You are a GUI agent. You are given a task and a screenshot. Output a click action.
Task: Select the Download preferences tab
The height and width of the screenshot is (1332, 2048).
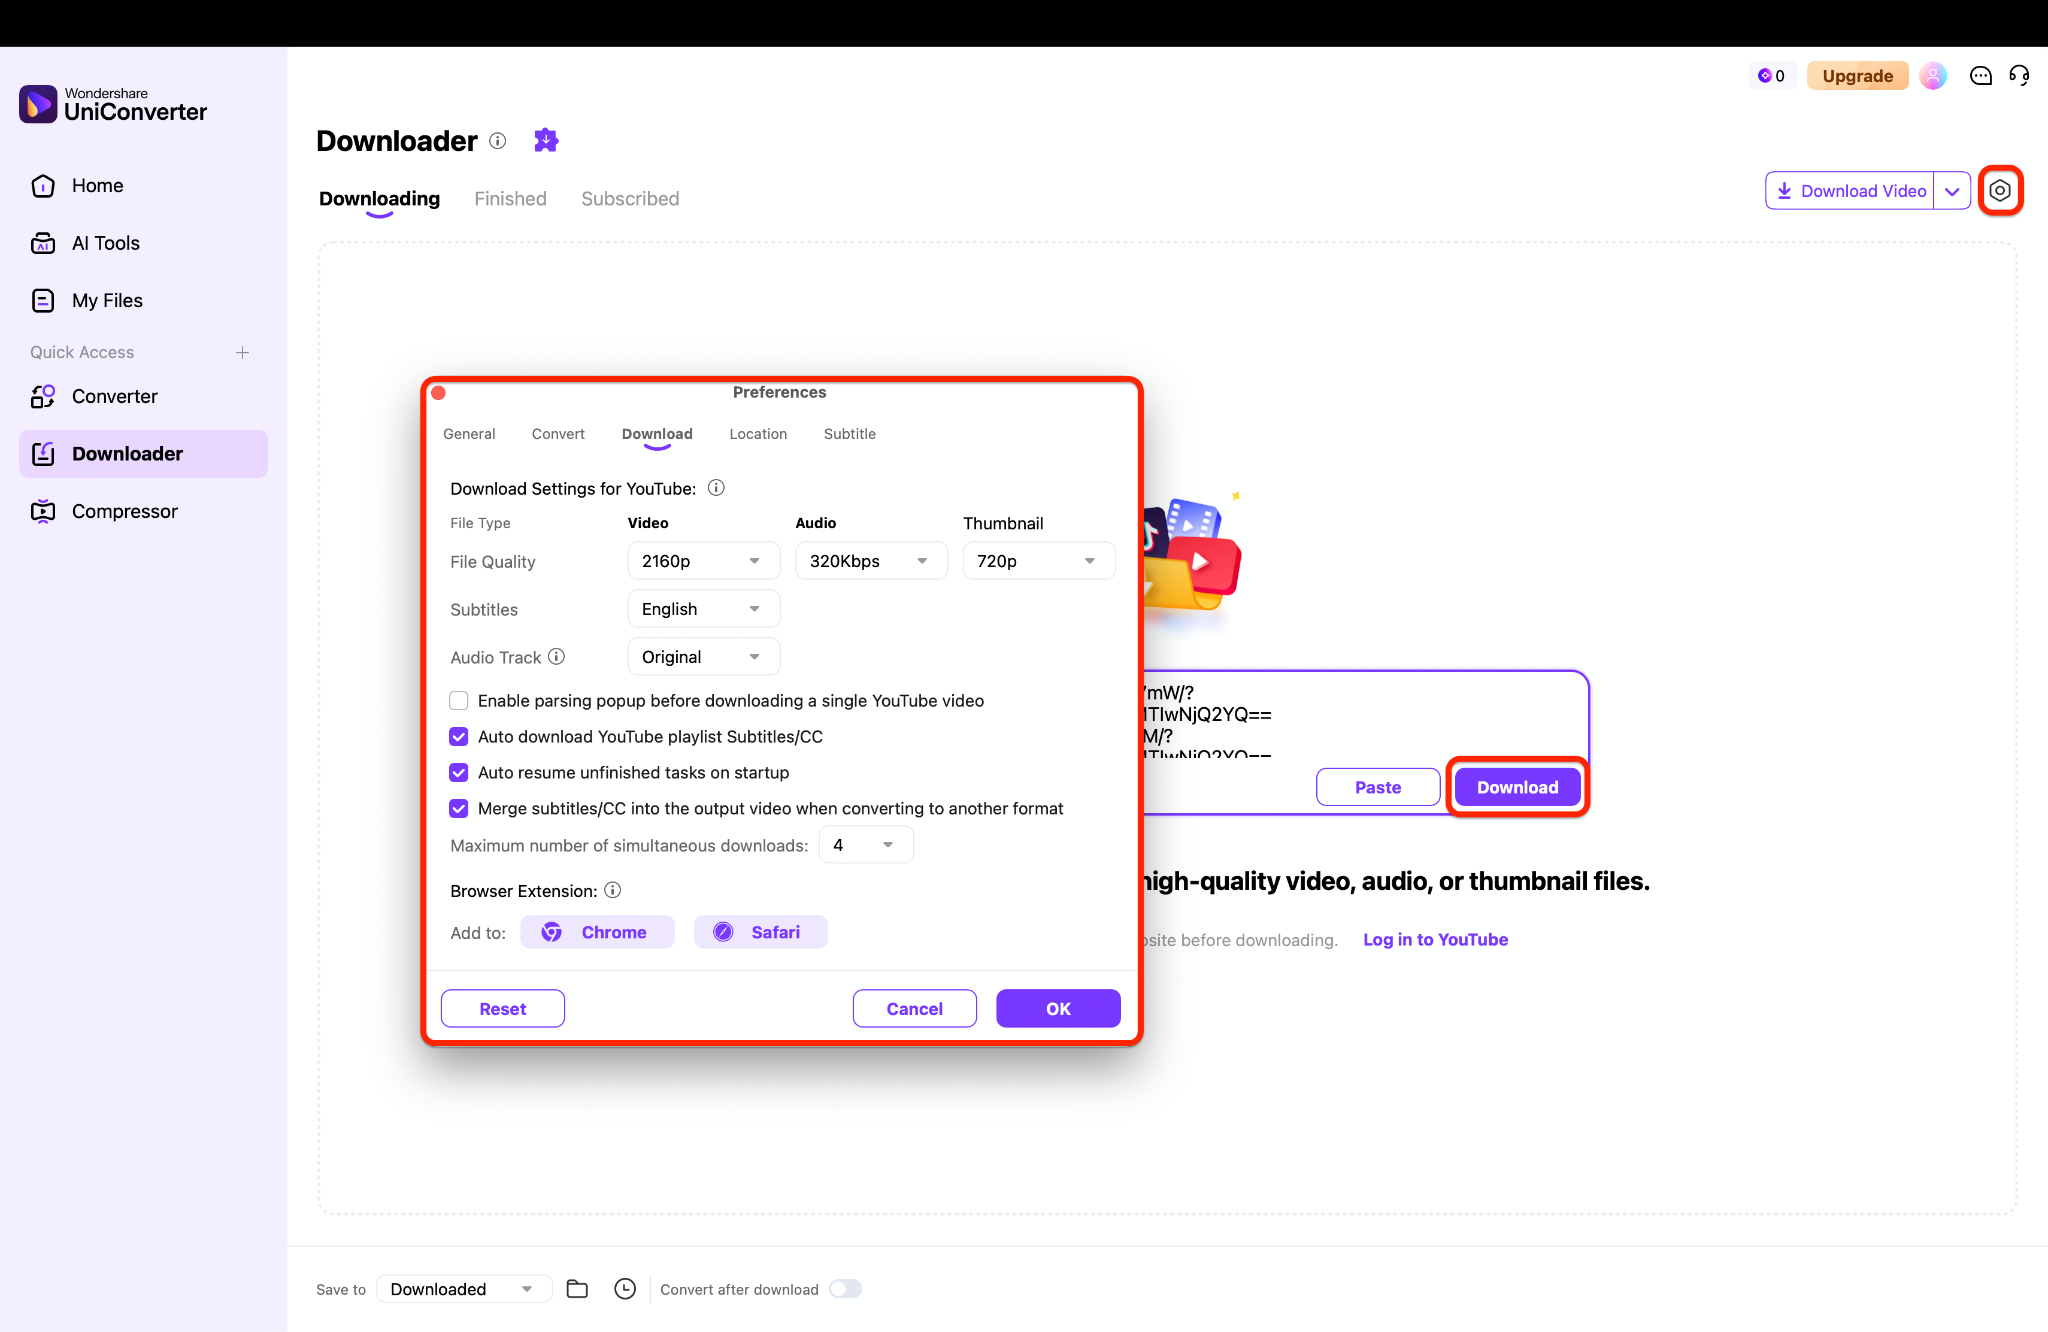click(657, 434)
